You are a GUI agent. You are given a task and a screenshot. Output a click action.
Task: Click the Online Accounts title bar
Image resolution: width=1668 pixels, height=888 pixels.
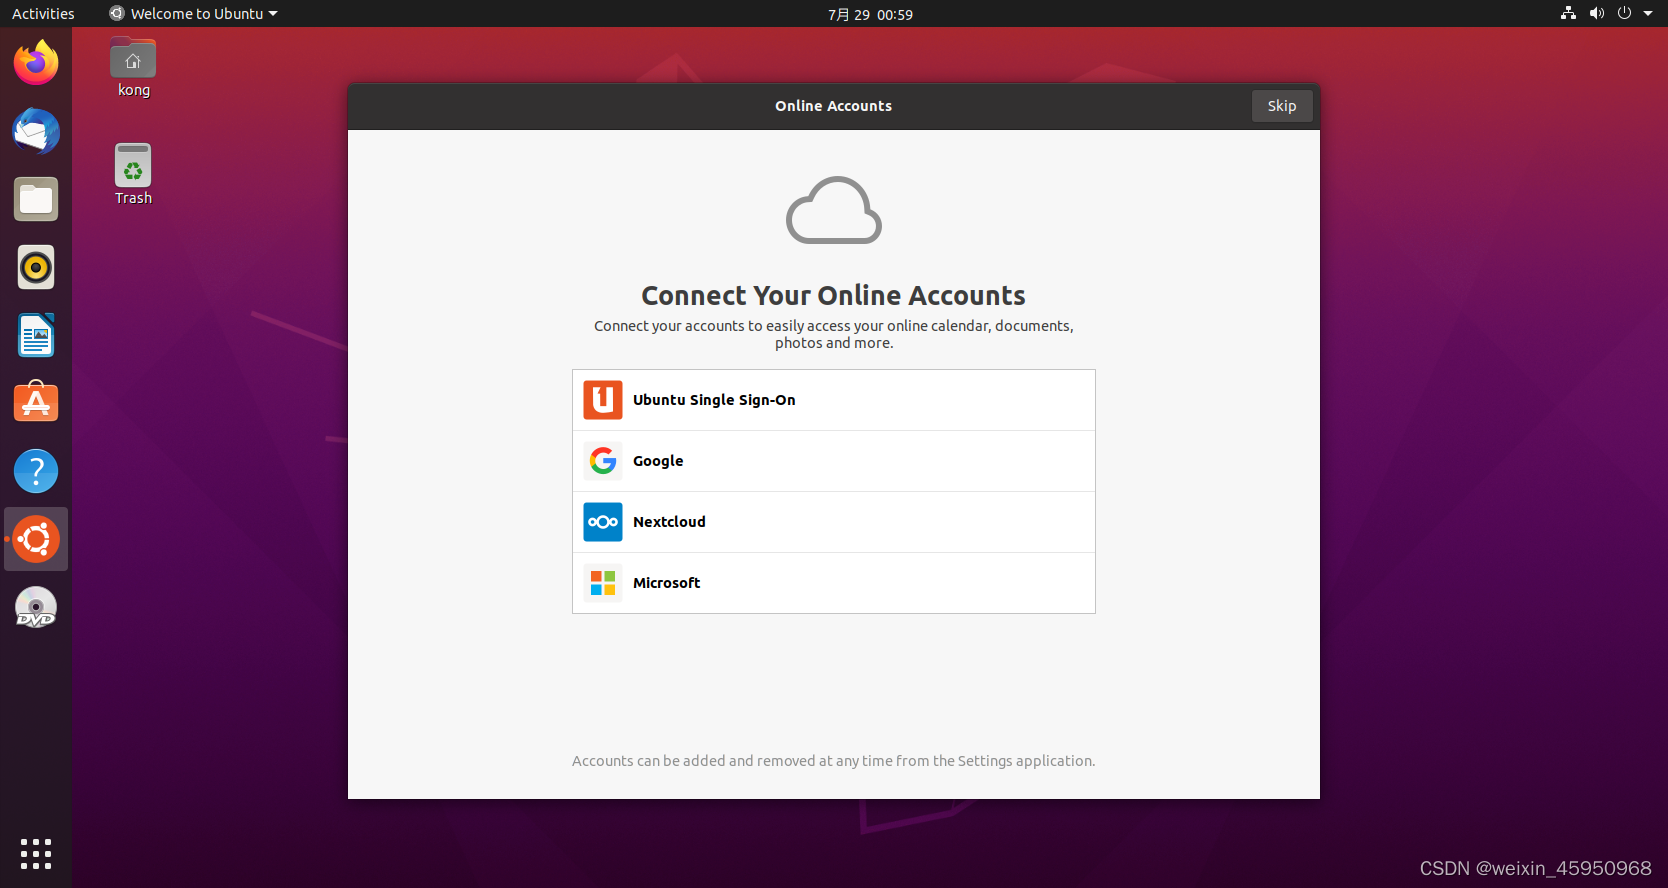833,106
